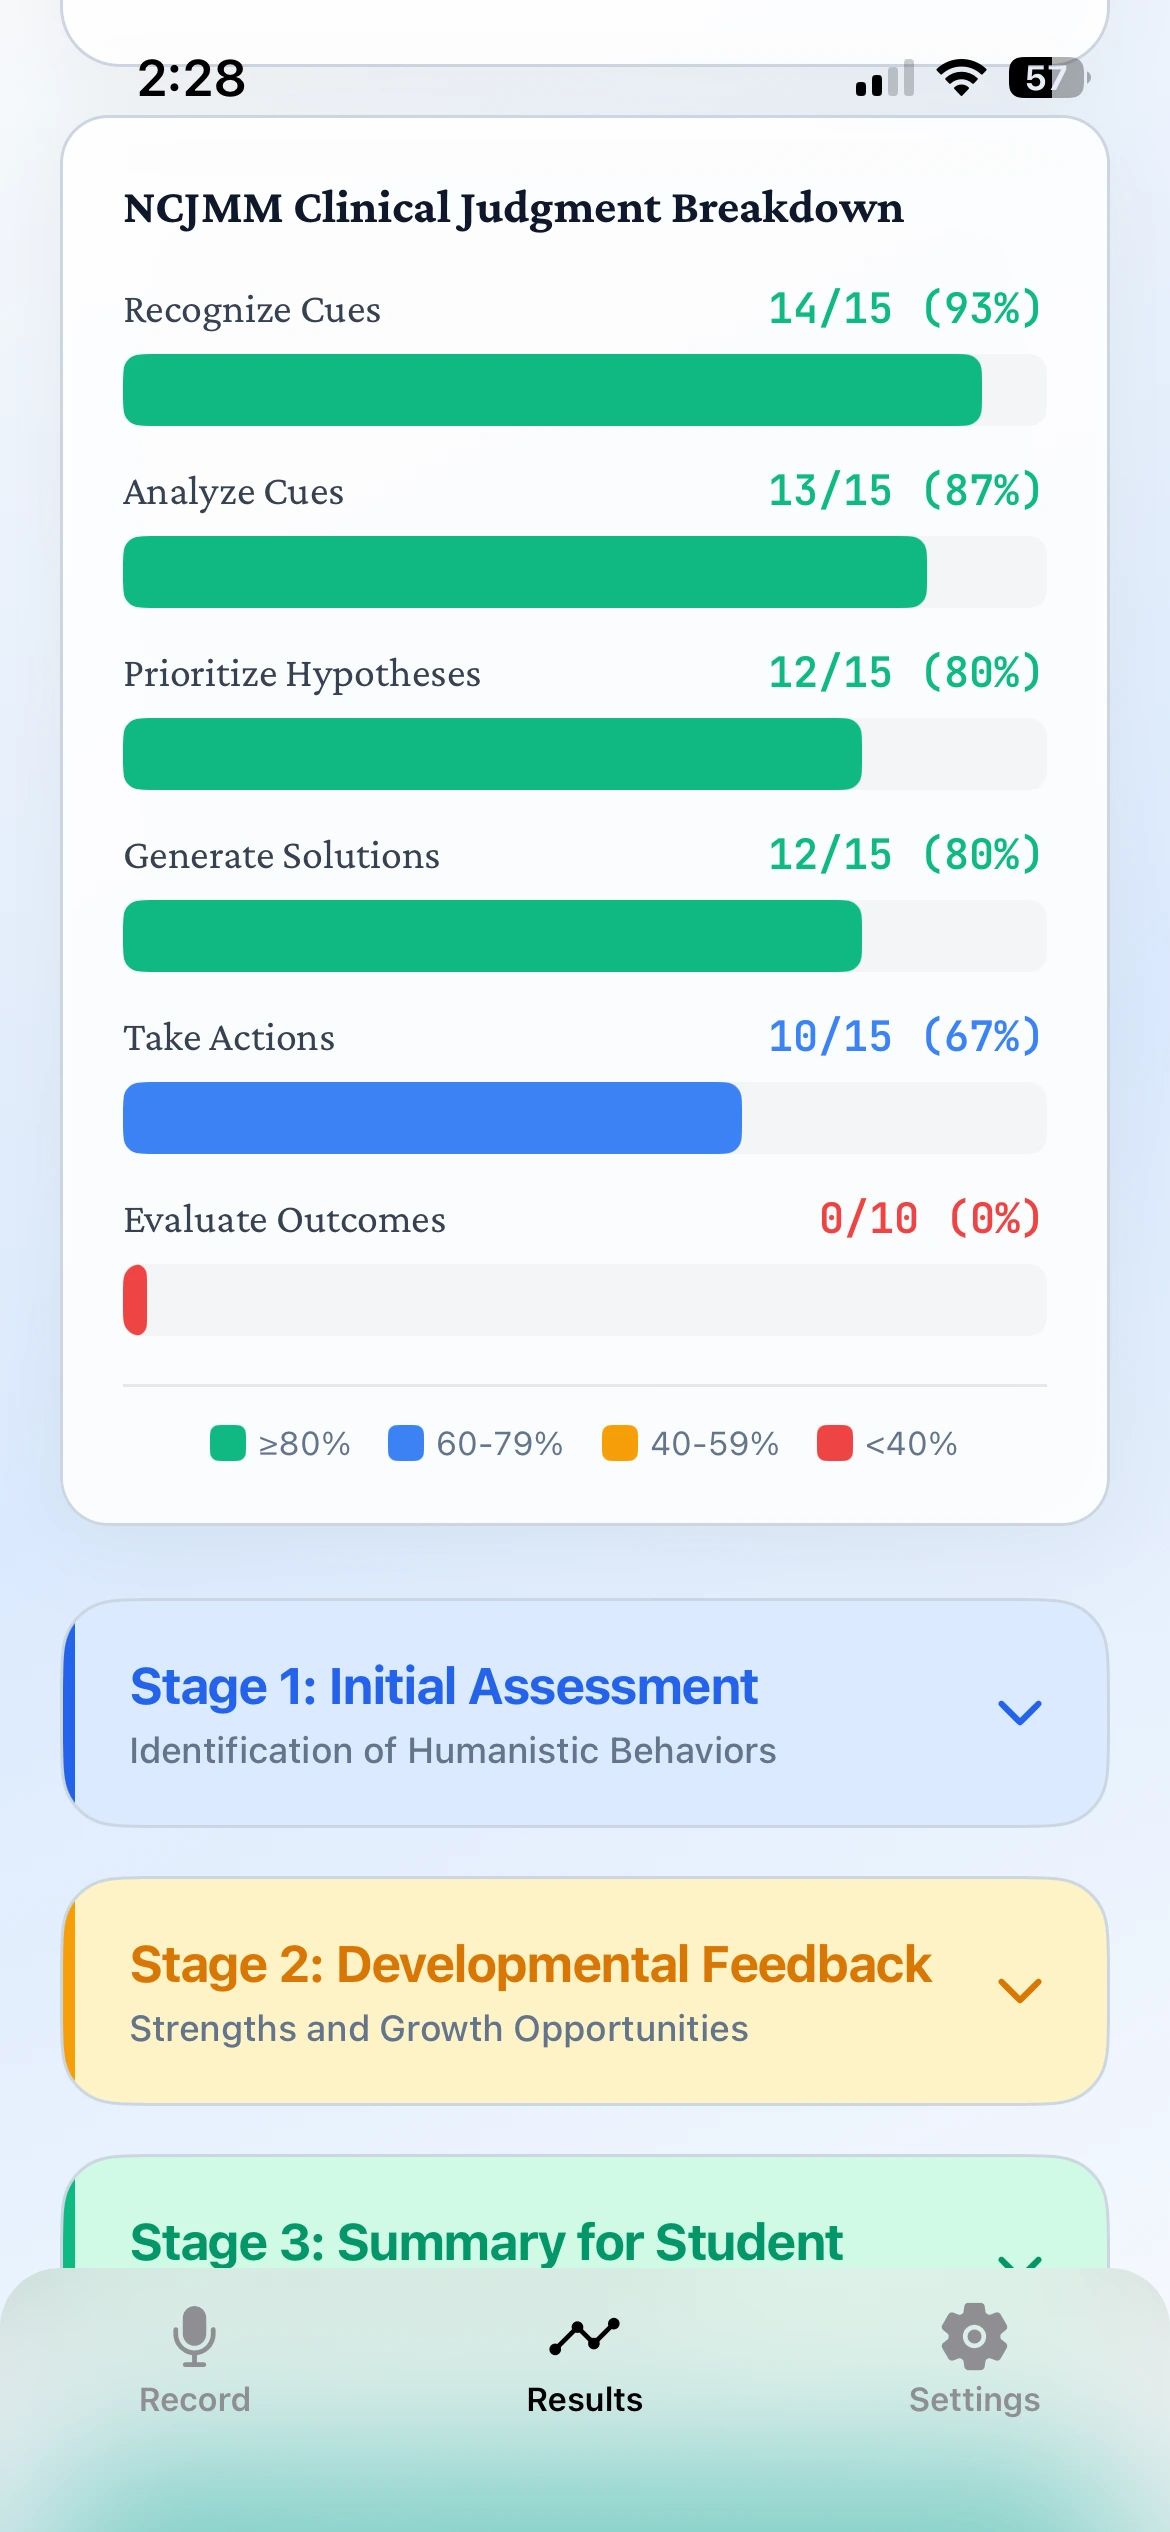Expand Stage 2: Developmental Feedback chevron
1170x2532 pixels.
click(x=1019, y=1991)
